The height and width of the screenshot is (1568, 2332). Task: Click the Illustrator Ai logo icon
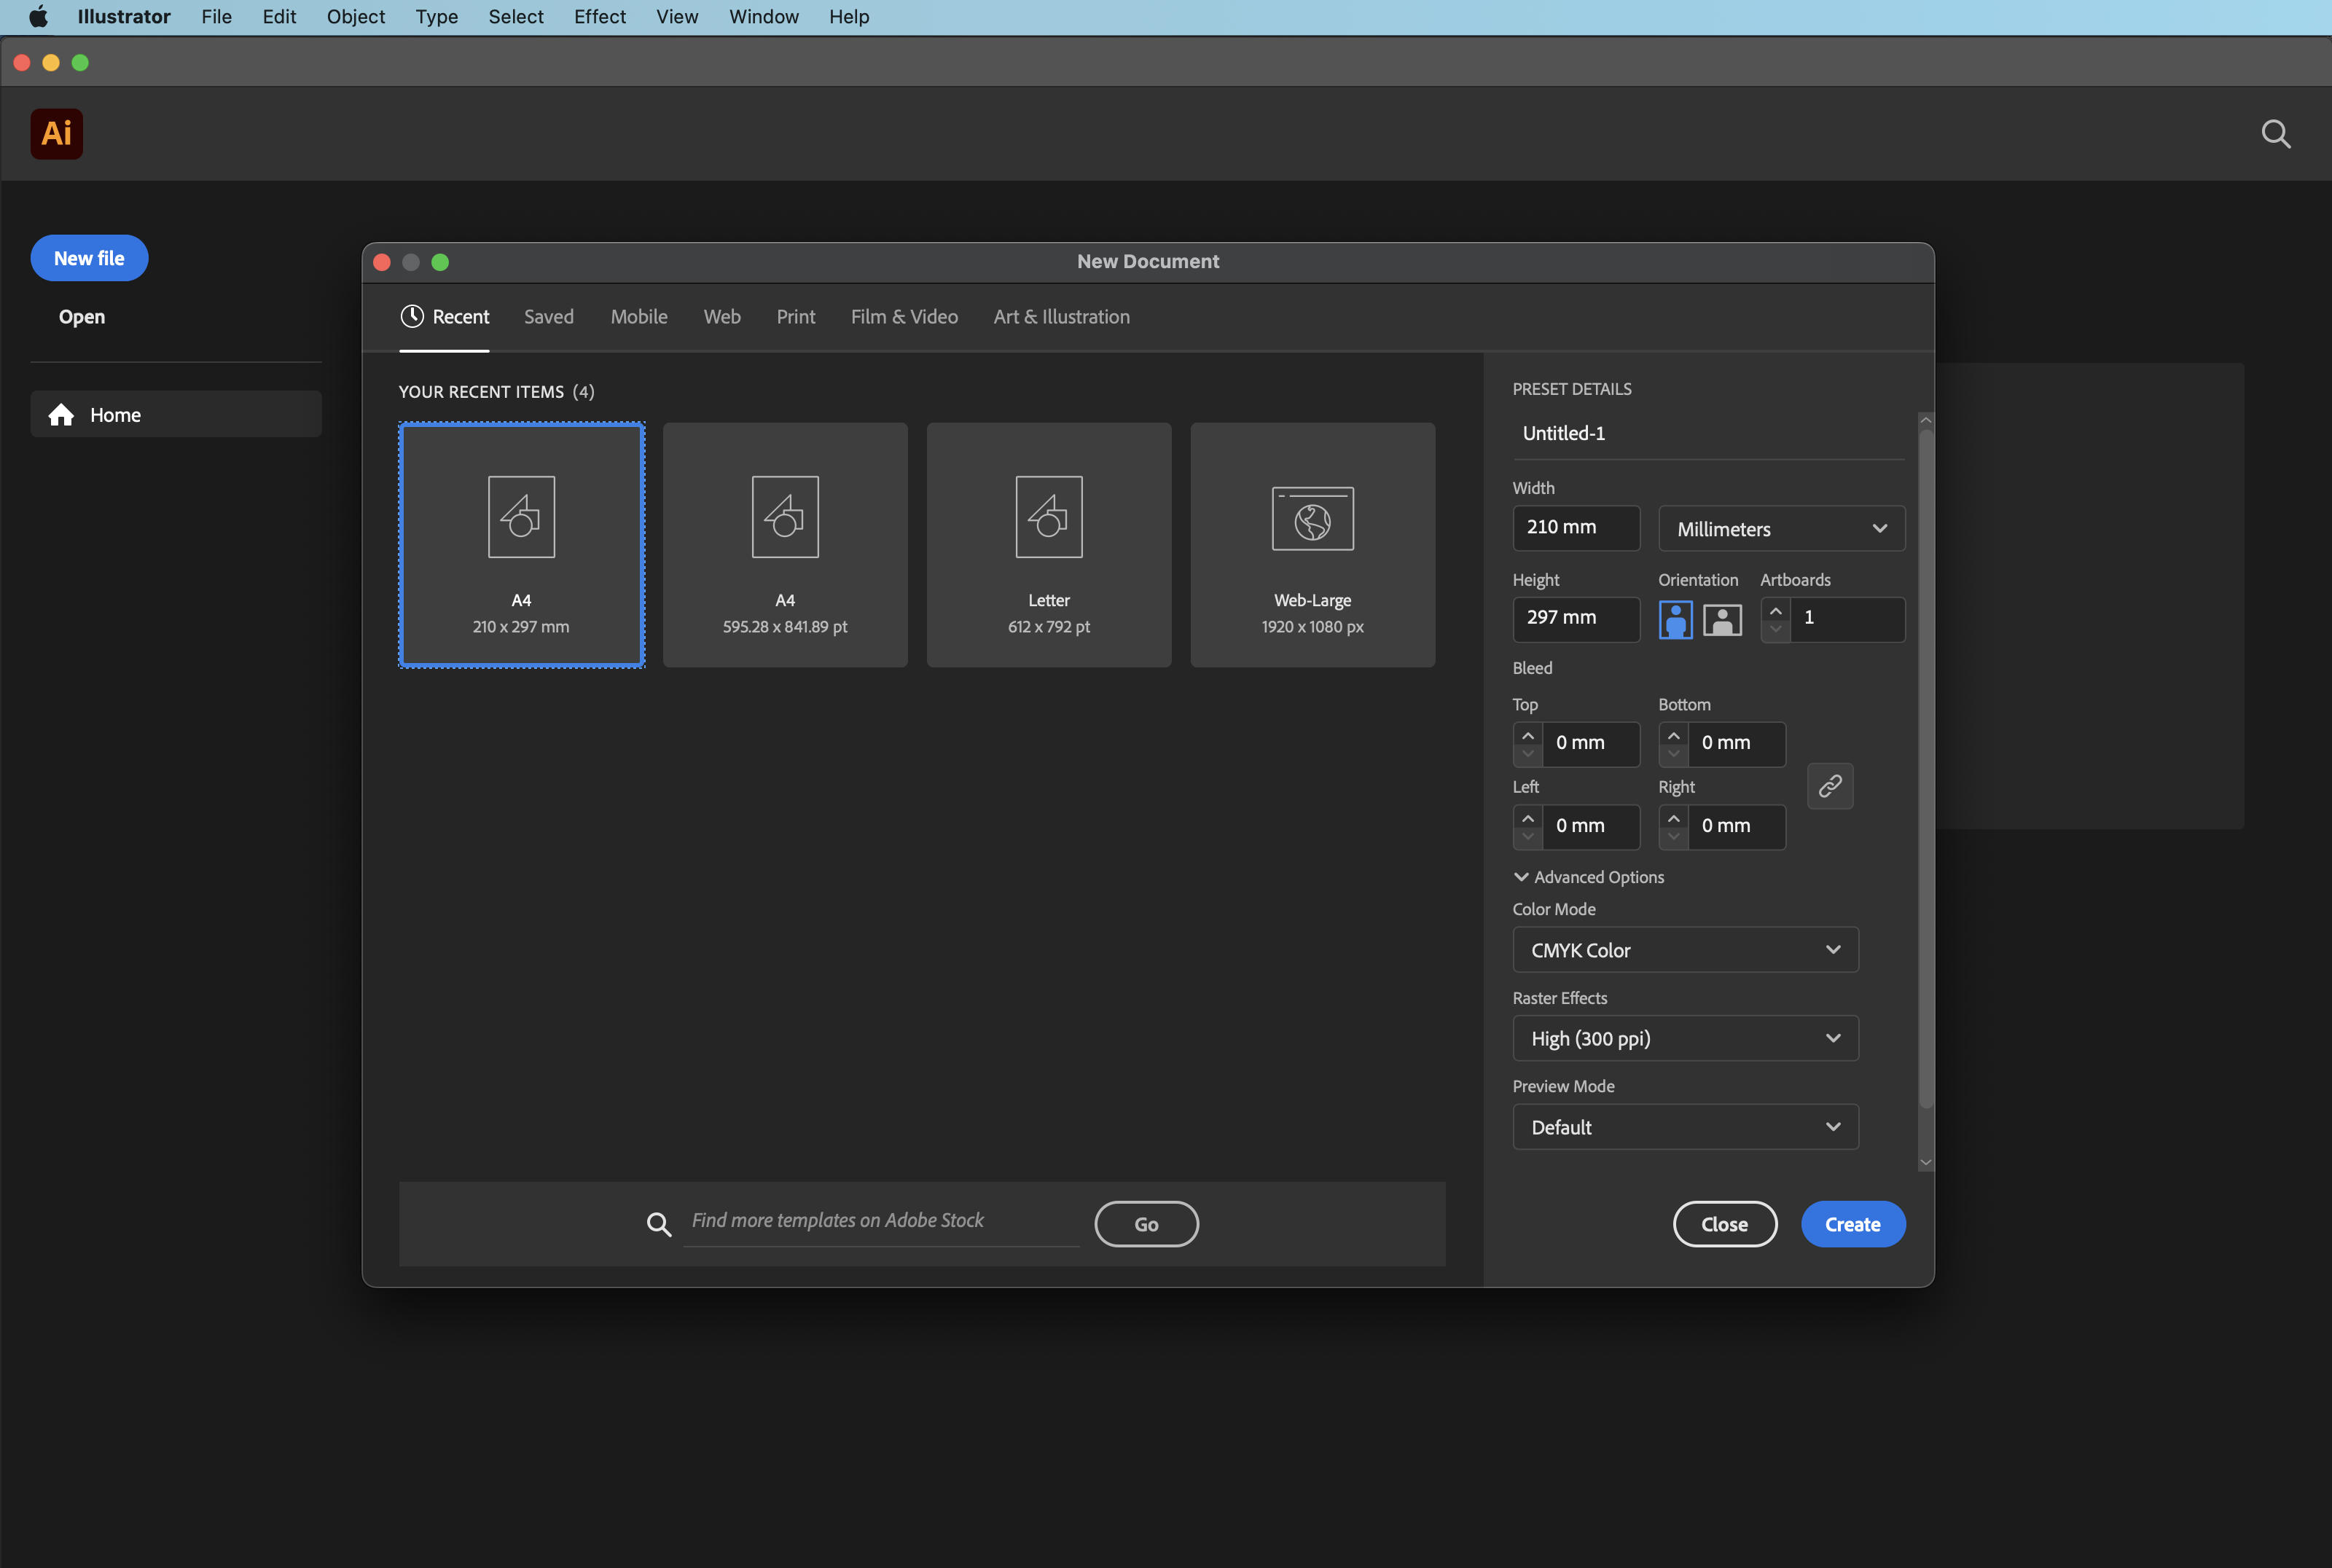click(x=56, y=133)
